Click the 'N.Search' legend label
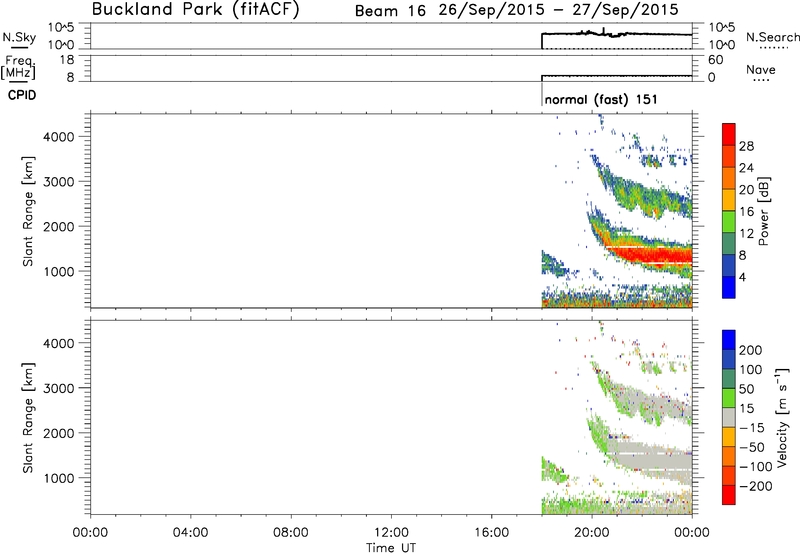 tap(772, 37)
